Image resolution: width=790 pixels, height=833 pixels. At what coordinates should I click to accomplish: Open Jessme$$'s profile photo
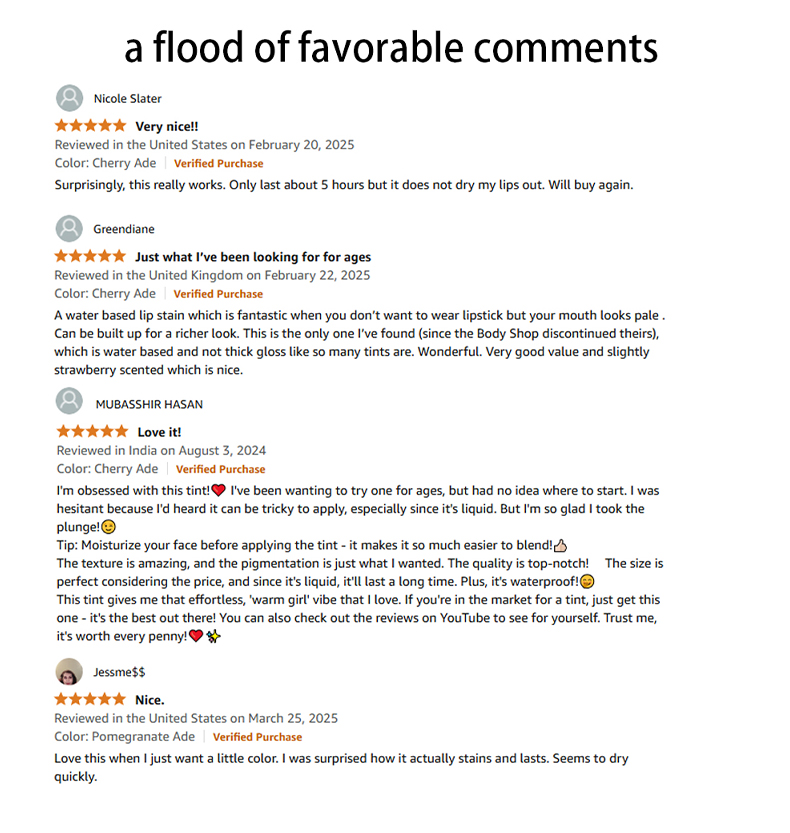69,671
